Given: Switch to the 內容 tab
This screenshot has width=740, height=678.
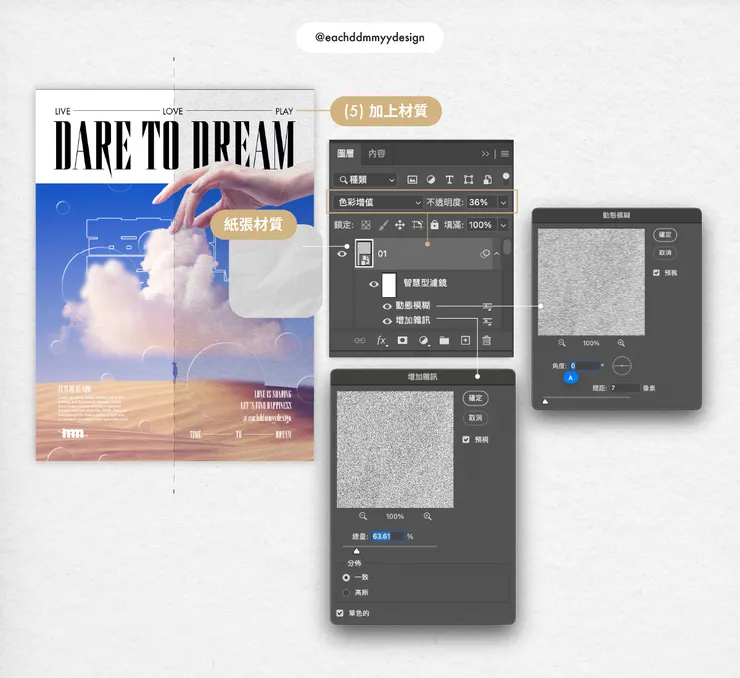Looking at the screenshot, I should (x=377, y=153).
